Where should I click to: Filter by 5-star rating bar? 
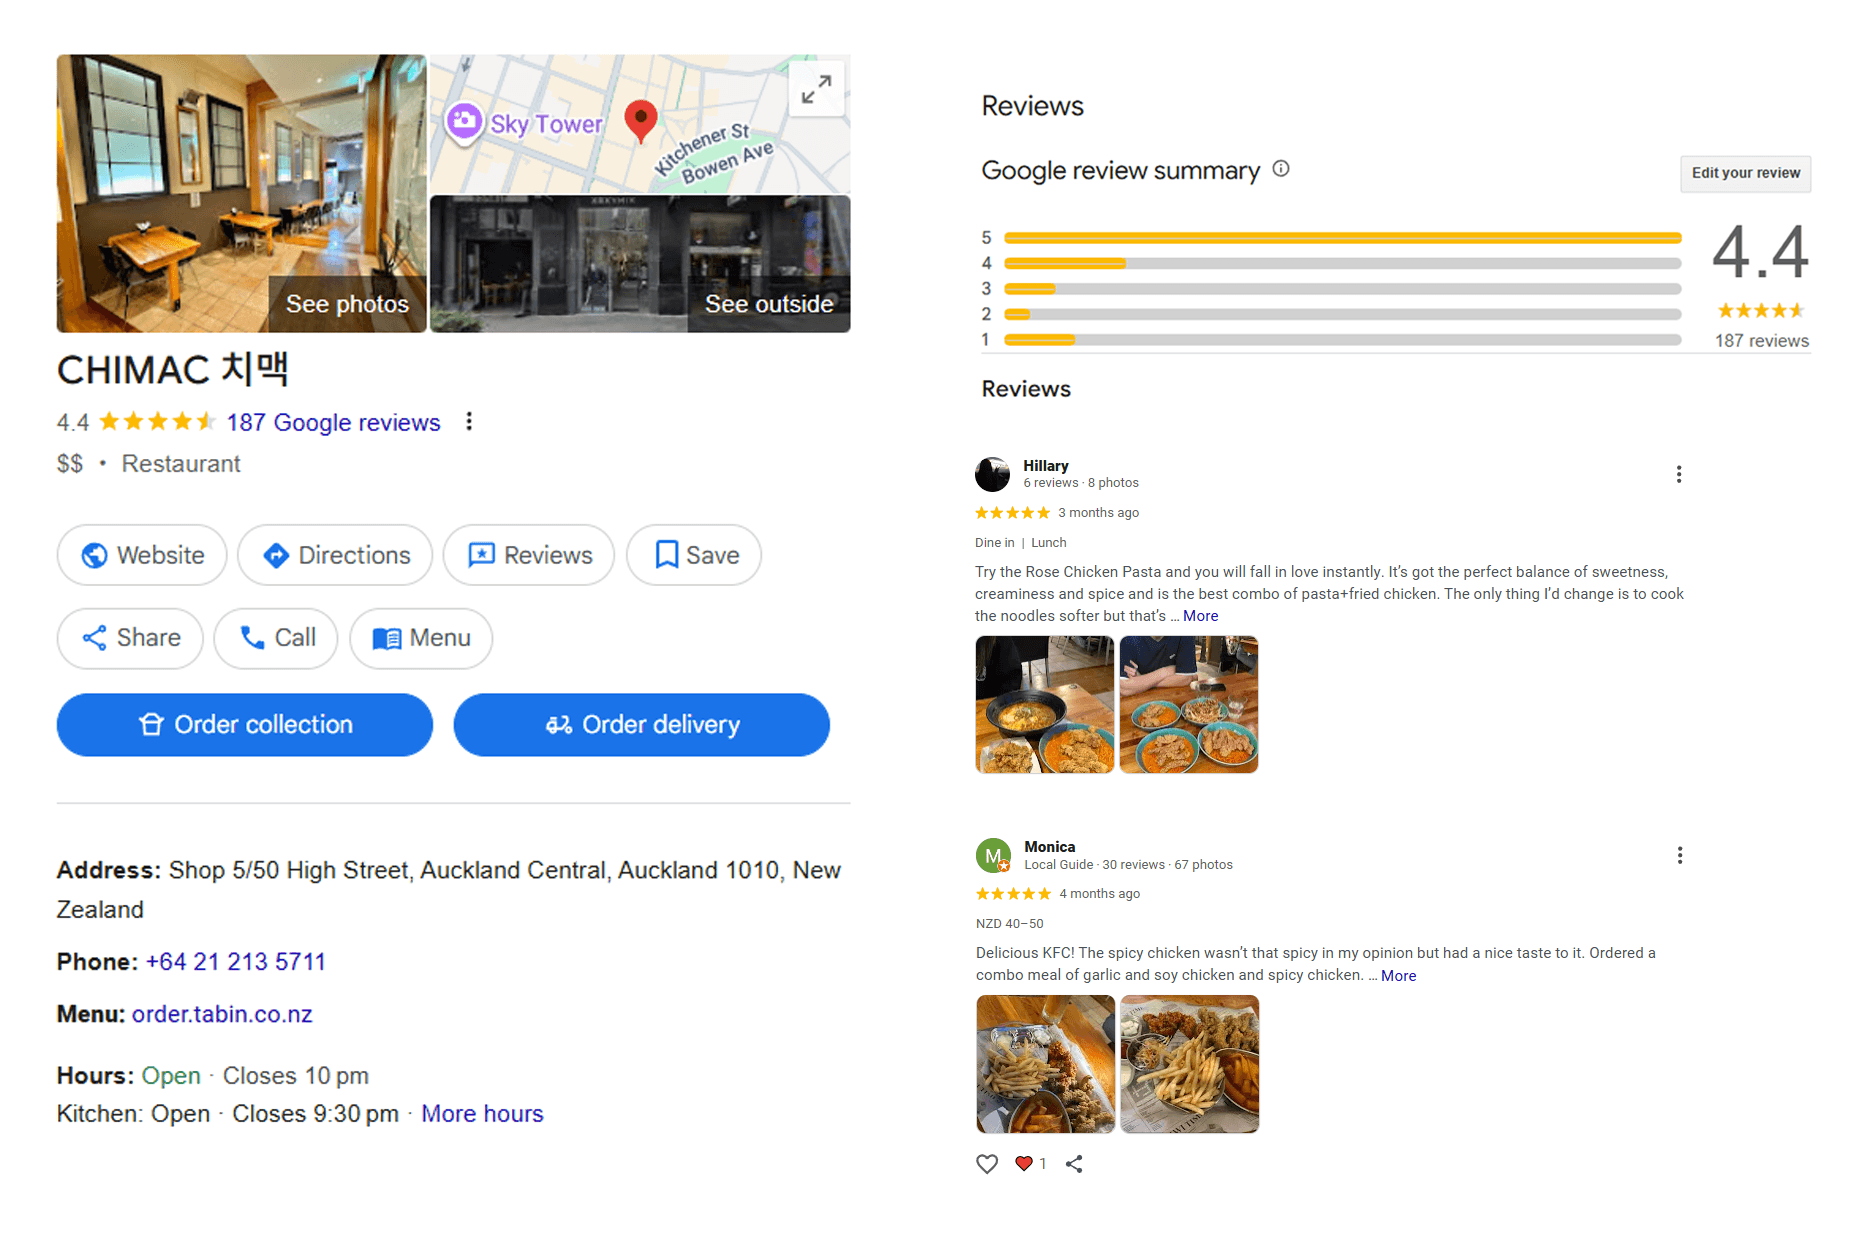coord(1343,238)
